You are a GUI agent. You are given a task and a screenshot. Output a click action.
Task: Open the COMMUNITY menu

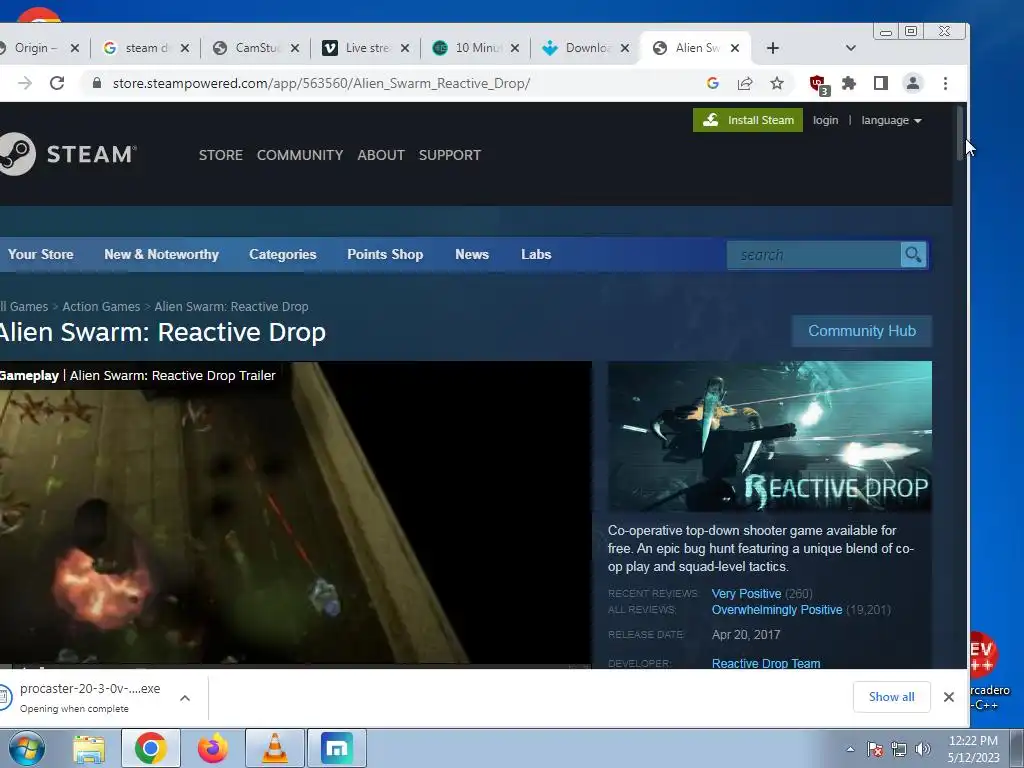(x=300, y=155)
